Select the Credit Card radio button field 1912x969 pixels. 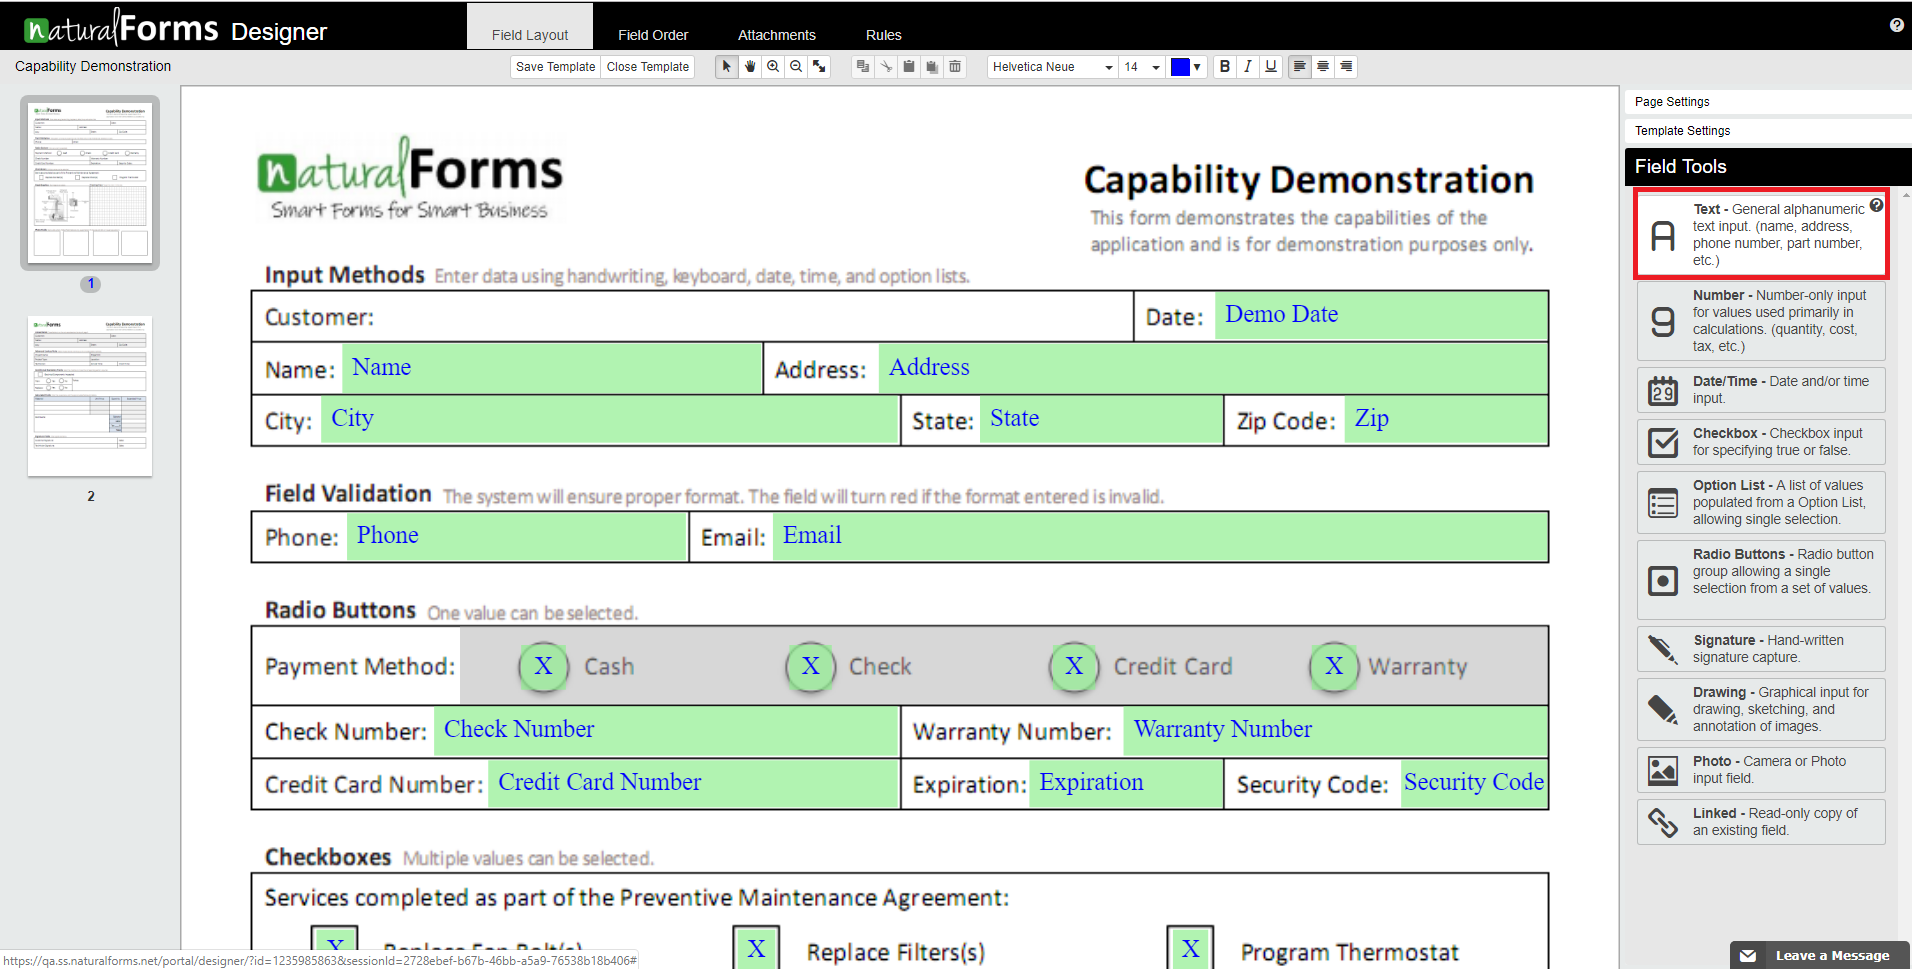[x=1074, y=666]
